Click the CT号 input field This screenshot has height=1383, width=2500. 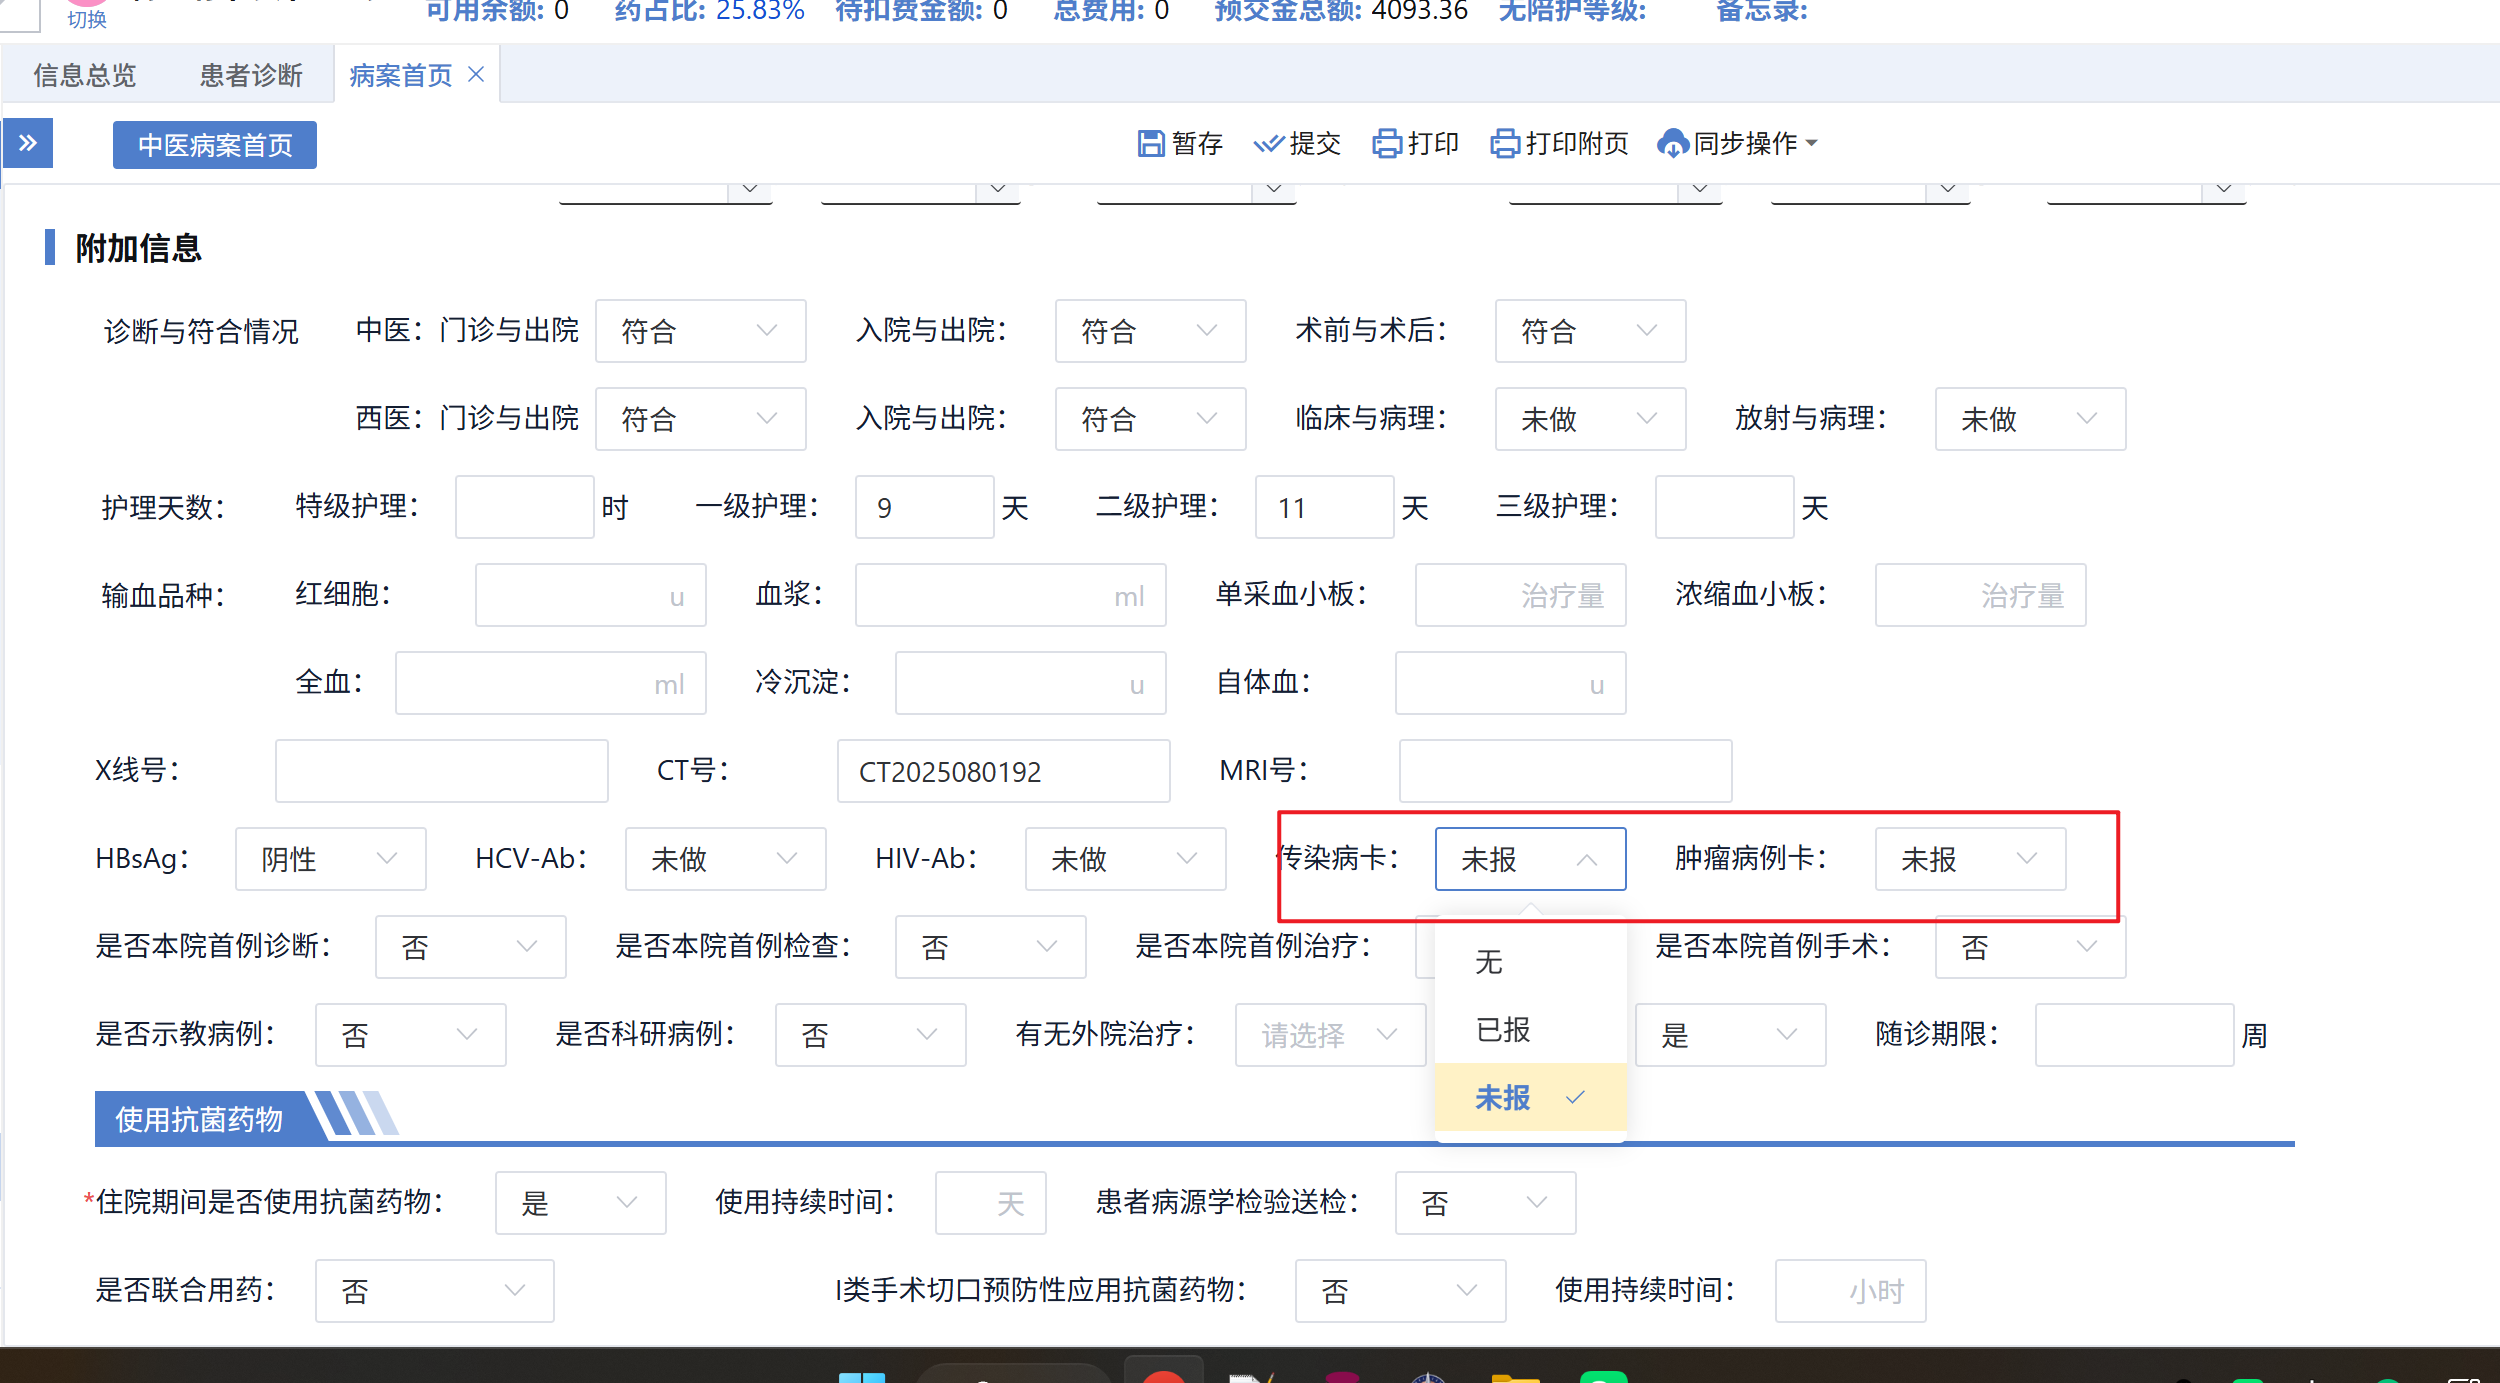tap(1003, 771)
